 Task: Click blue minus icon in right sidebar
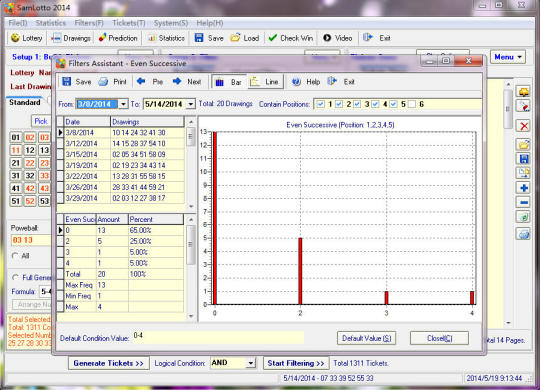click(523, 202)
